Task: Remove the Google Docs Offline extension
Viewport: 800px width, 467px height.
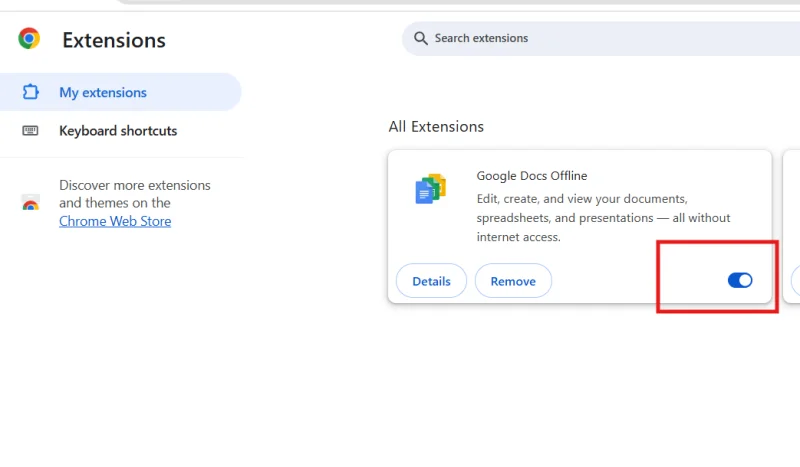Action: point(513,281)
